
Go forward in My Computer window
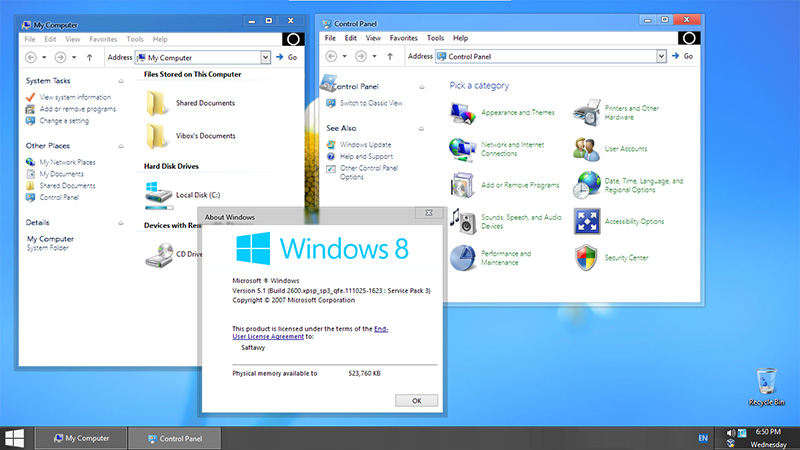coord(60,58)
